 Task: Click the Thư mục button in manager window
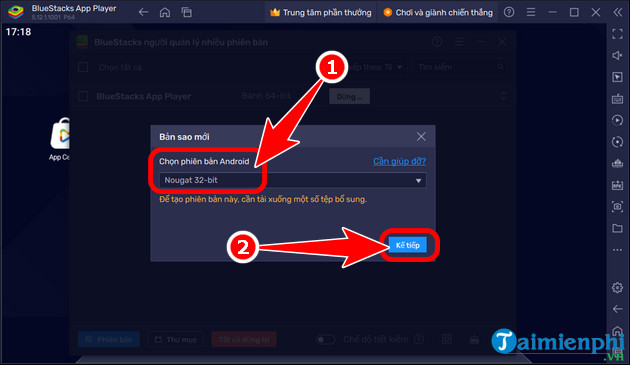pyautogui.click(x=176, y=340)
